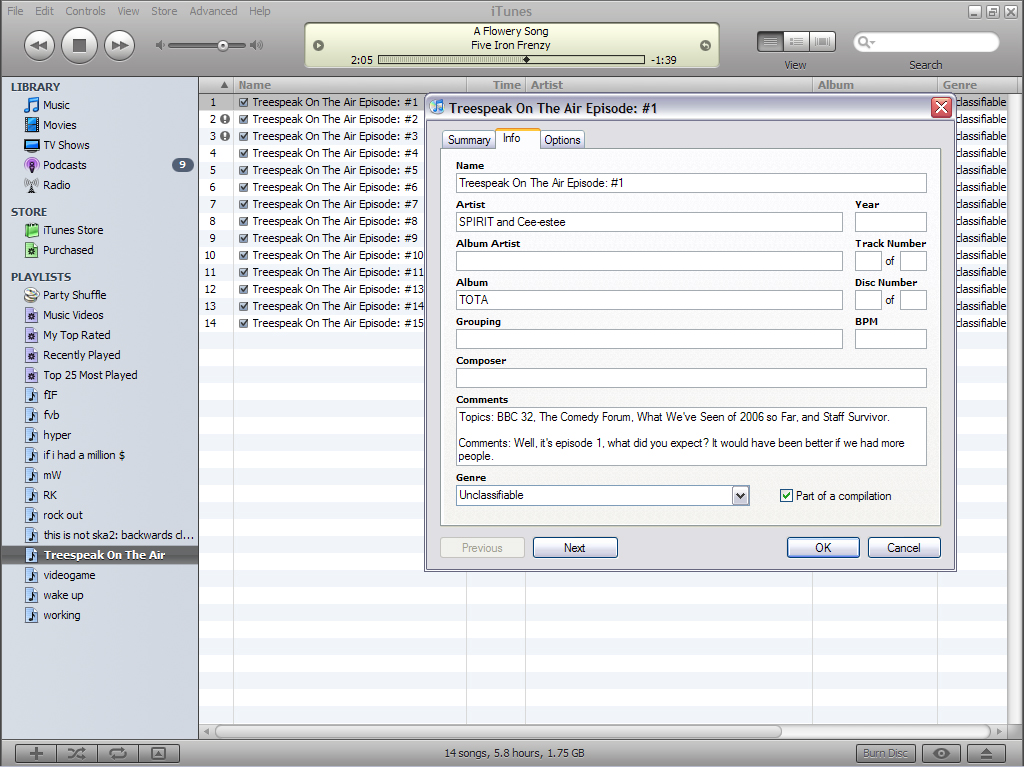Open the Controls menu

tap(86, 11)
